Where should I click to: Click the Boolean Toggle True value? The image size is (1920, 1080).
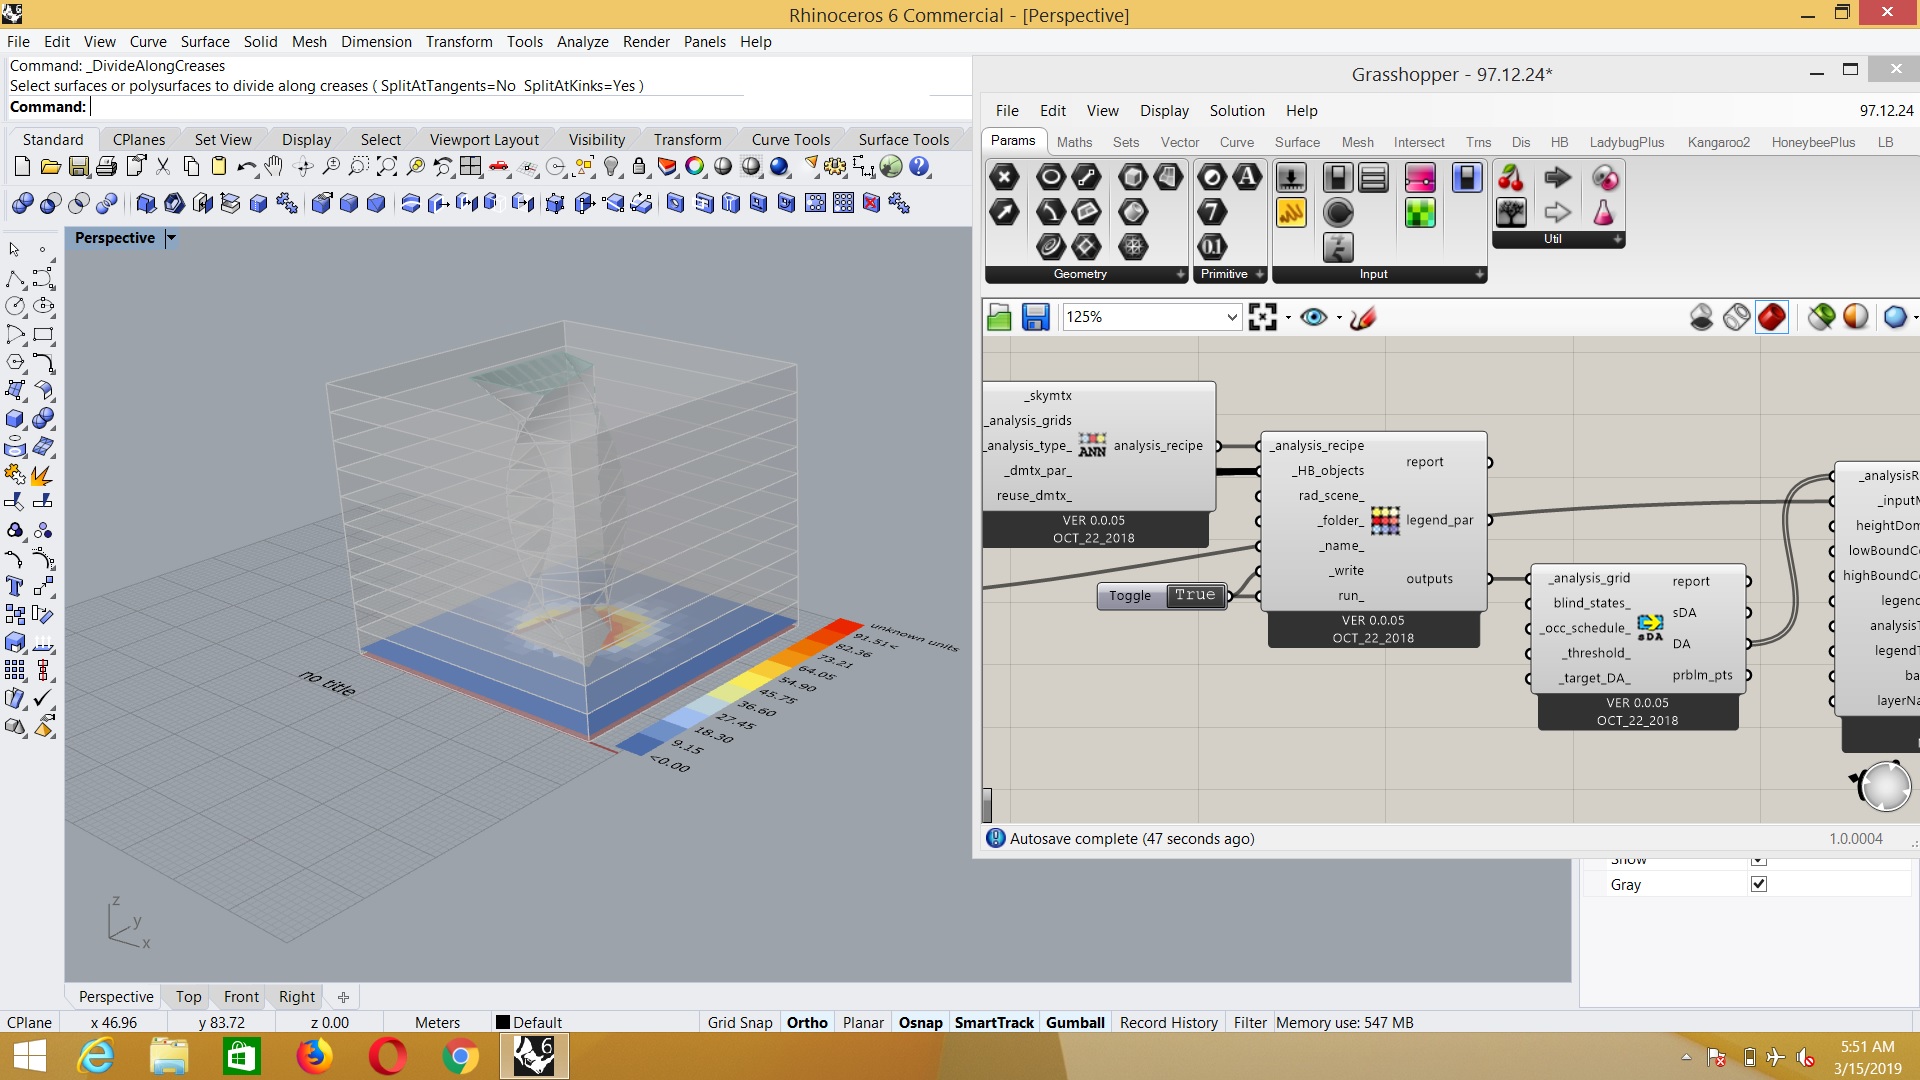tap(1195, 595)
